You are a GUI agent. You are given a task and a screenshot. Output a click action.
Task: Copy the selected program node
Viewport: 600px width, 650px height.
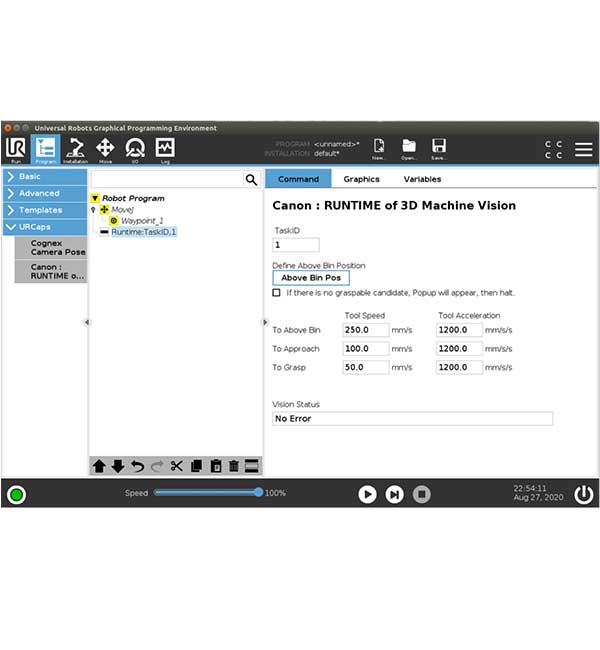coord(197,466)
